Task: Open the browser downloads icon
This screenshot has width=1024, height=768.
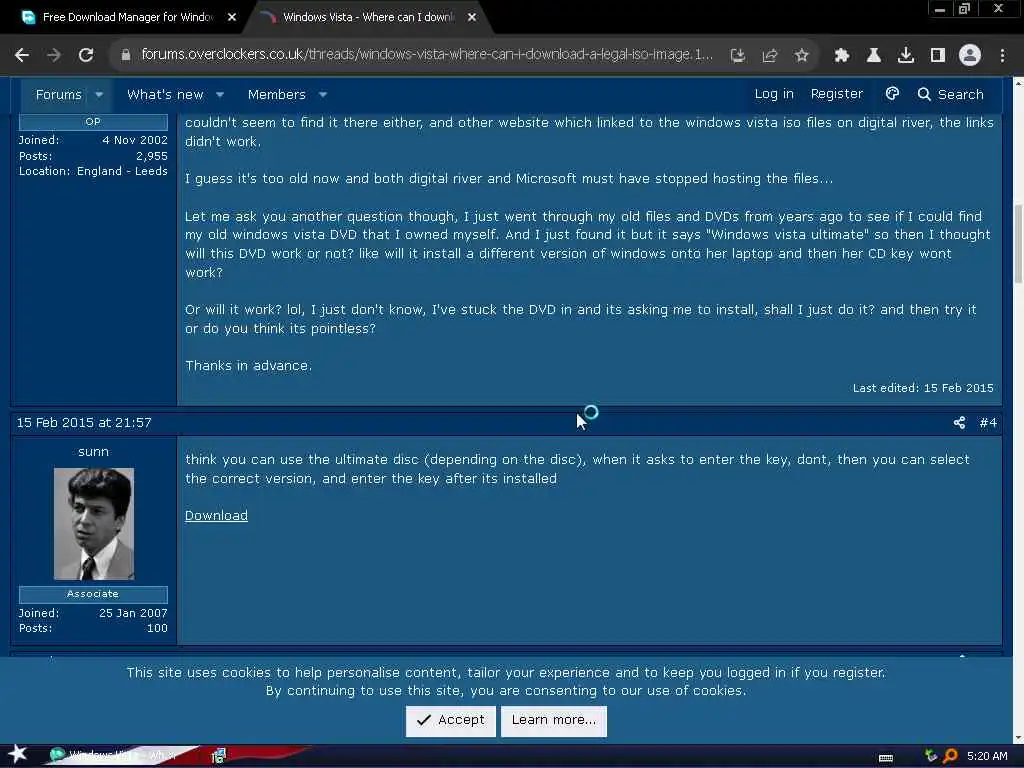Action: point(906,56)
